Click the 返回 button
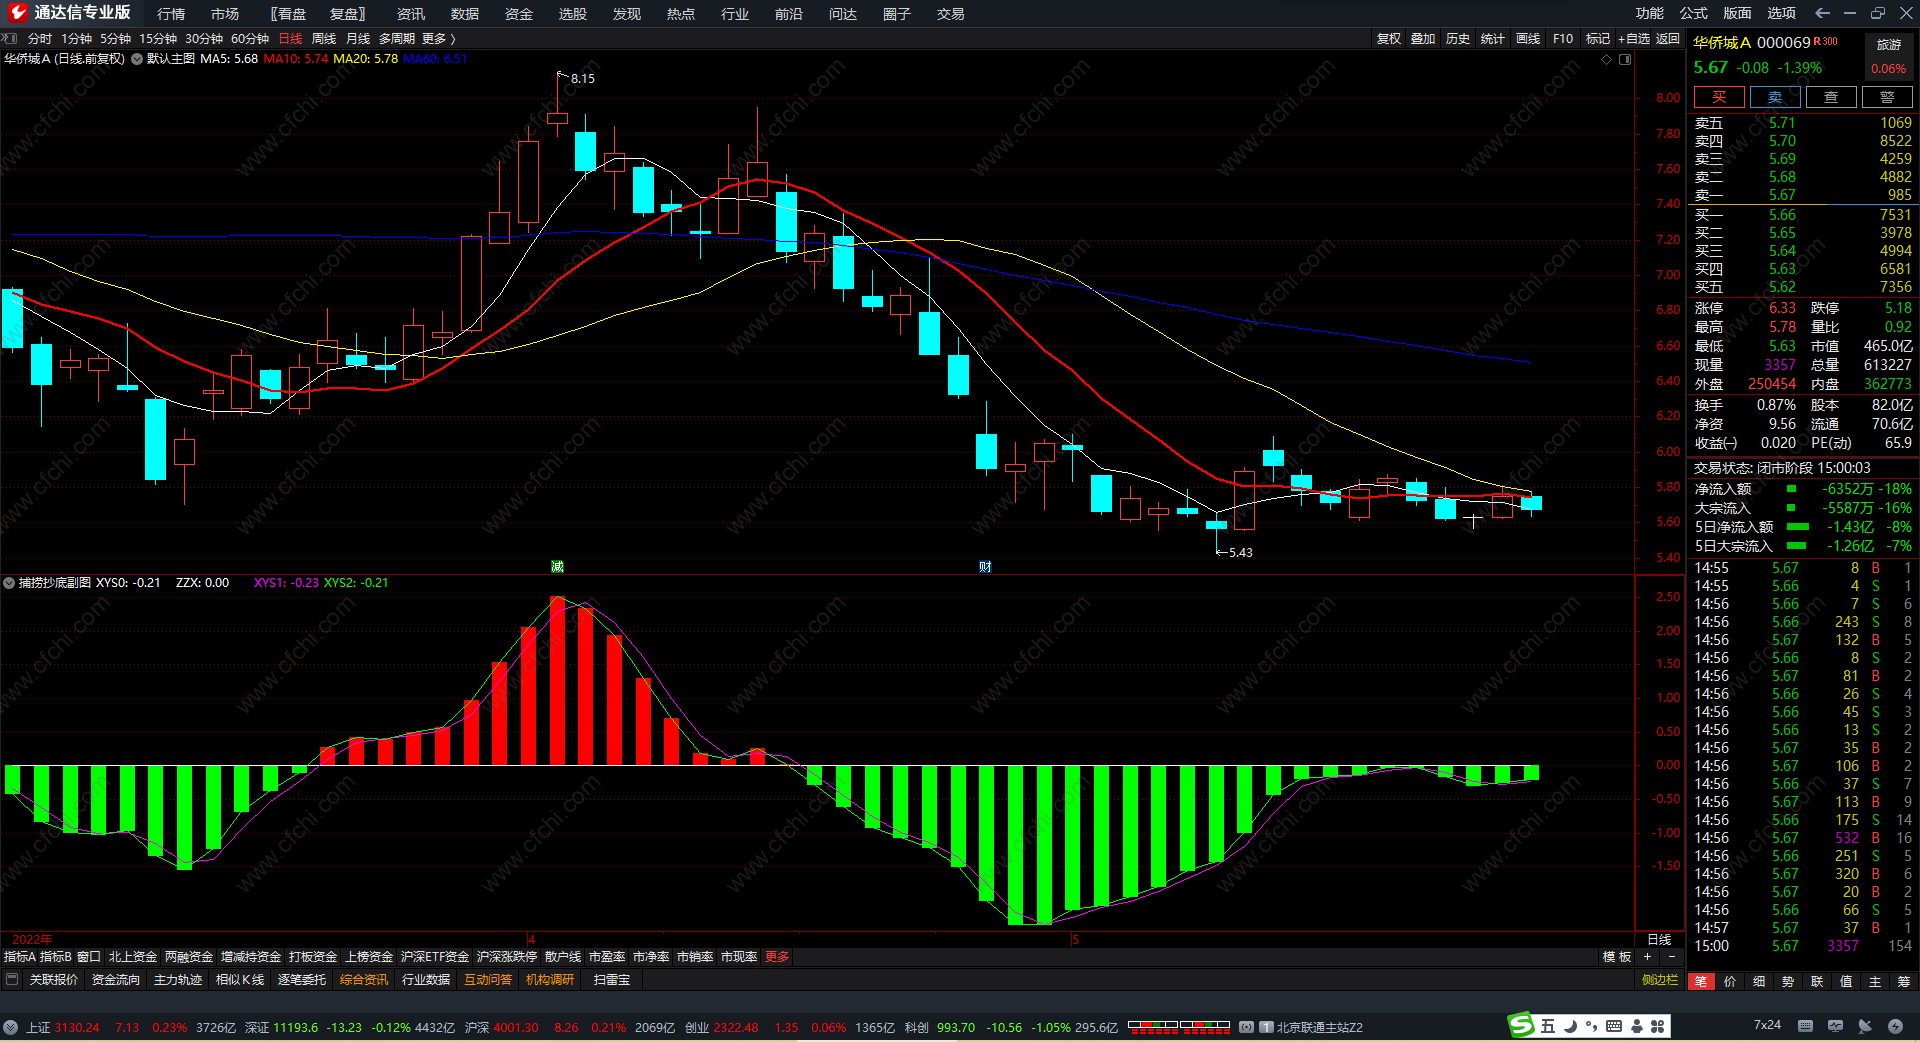This screenshot has width=1920, height=1042. 1668,39
